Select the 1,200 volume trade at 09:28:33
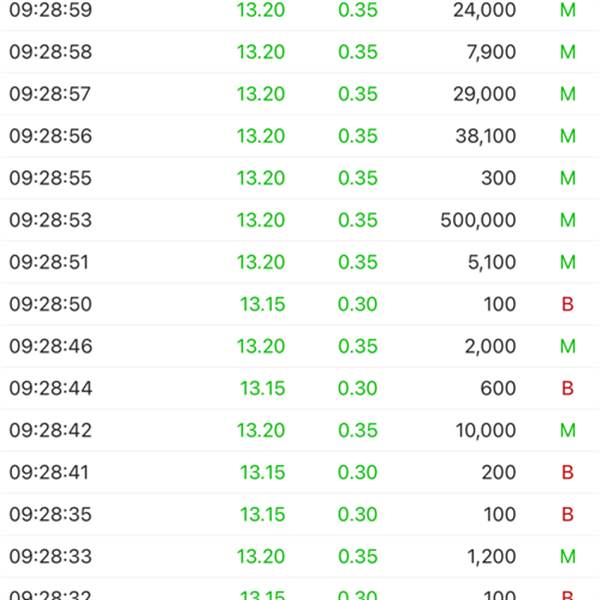Screen dimensions: 600x600 tap(300, 556)
